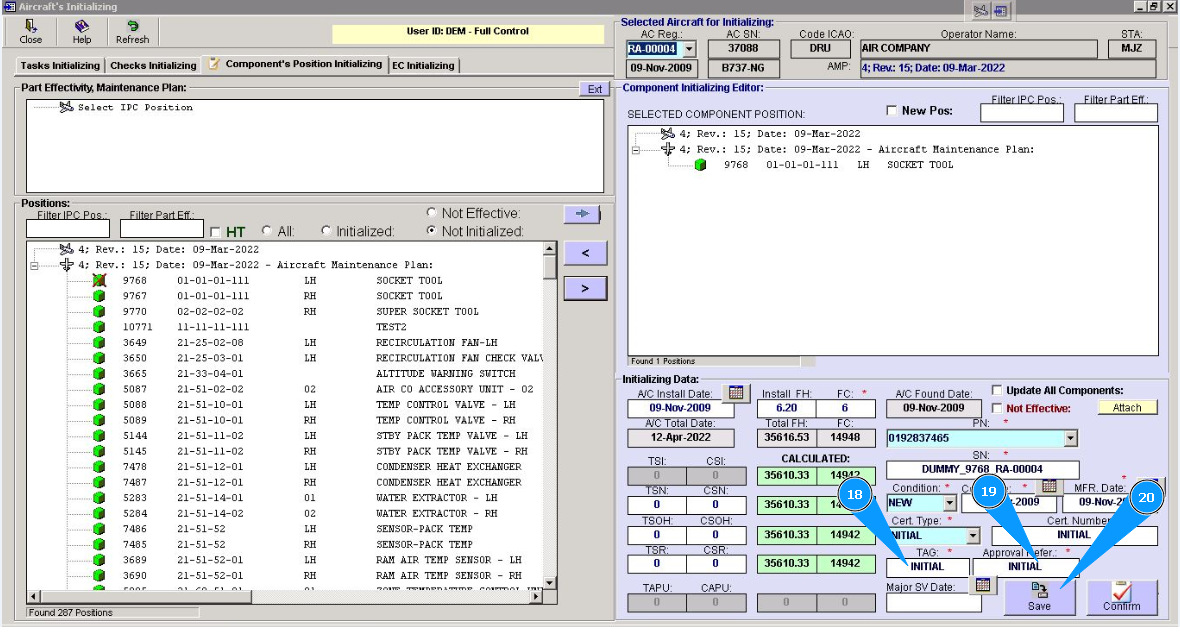
Task: Select green cube for position 9767 socket tool
Action: coord(99,296)
